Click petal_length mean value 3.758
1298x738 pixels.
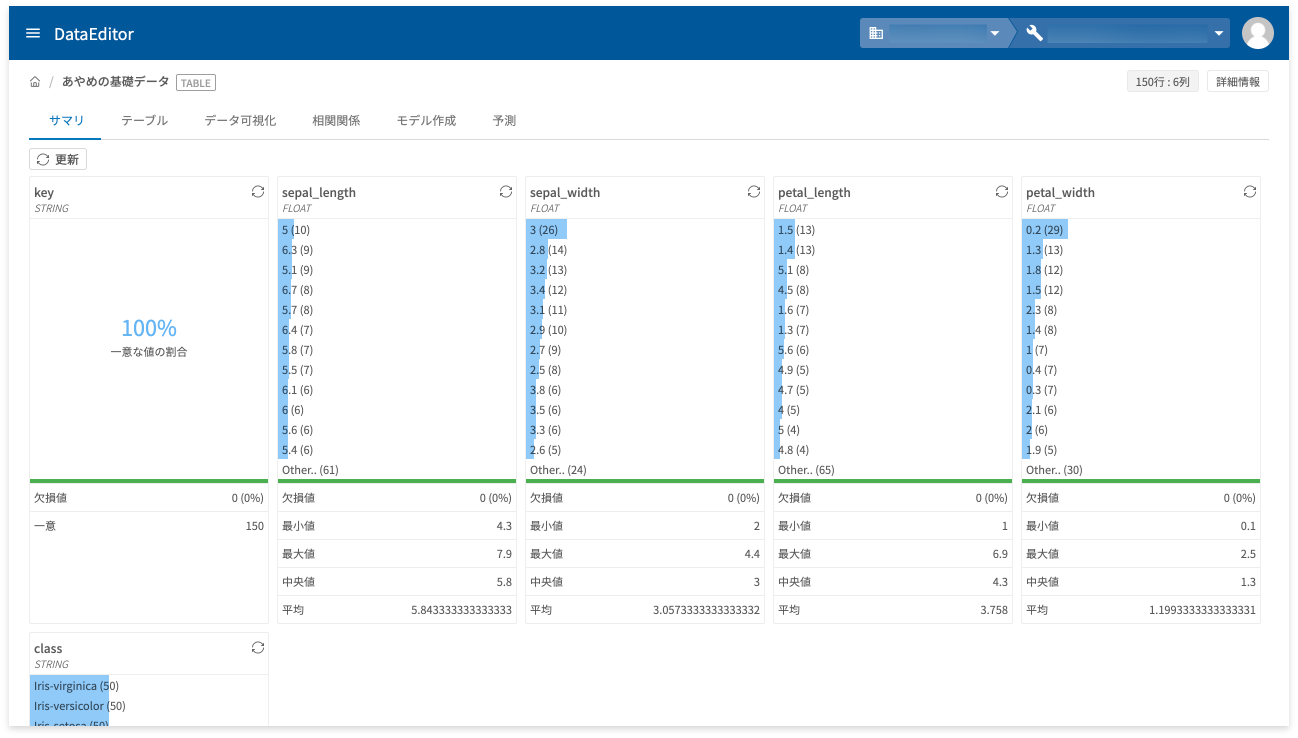click(x=994, y=610)
